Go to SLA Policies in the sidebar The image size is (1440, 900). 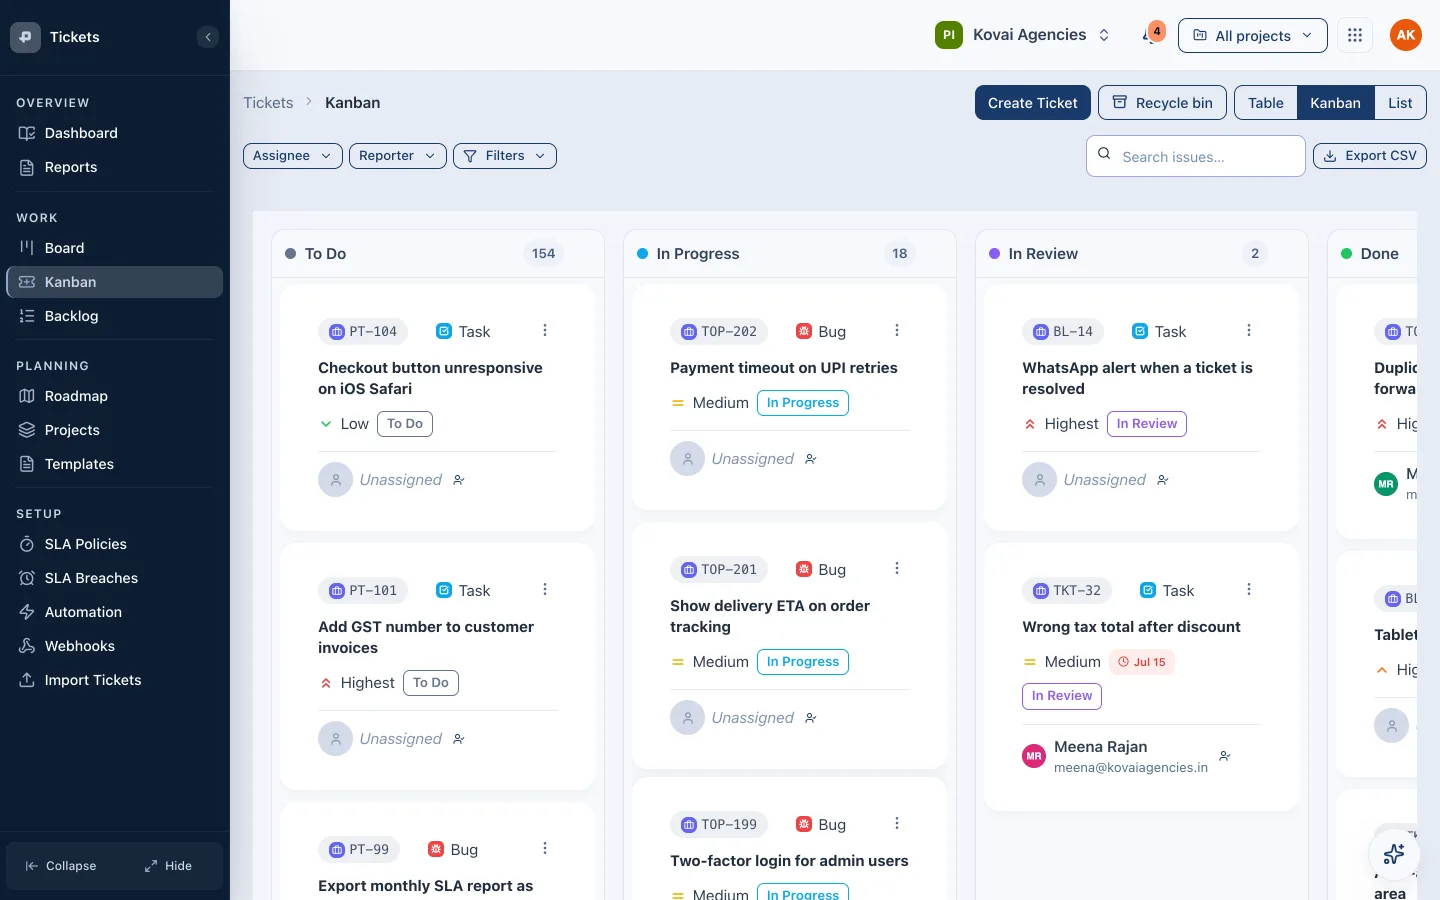pos(115,544)
